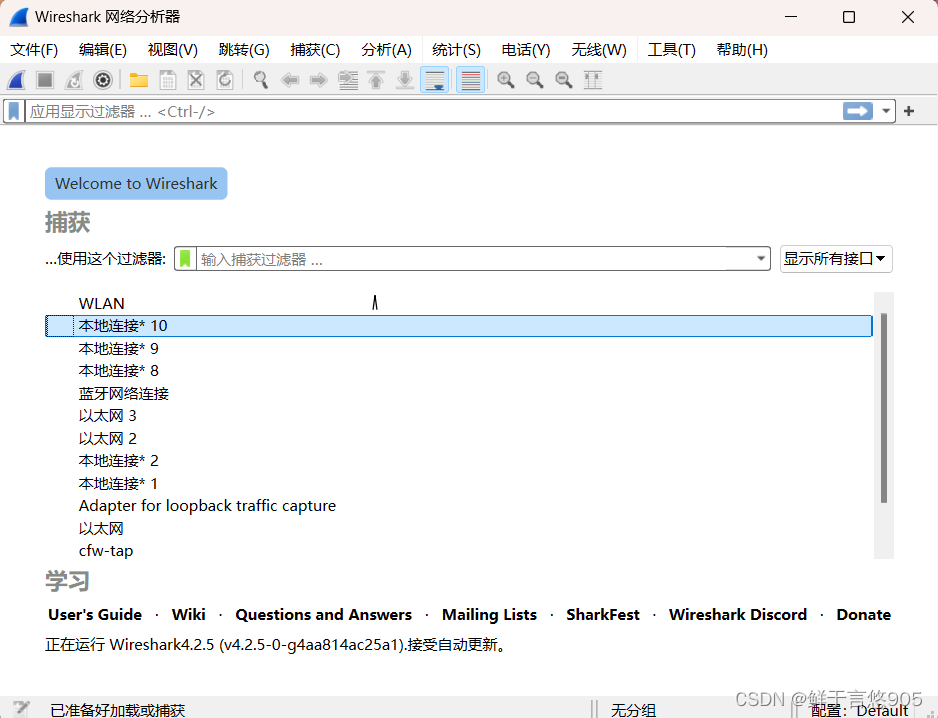This screenshot has width=938, height=718.
Task: Open the 统计(S) menu
Action: [x=456, y=50]
